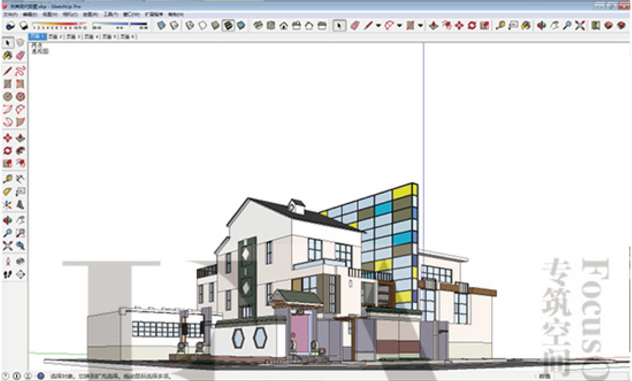Switch to Back standard view
This screenshot has width=632, height=381.
[x=309, y=26]
